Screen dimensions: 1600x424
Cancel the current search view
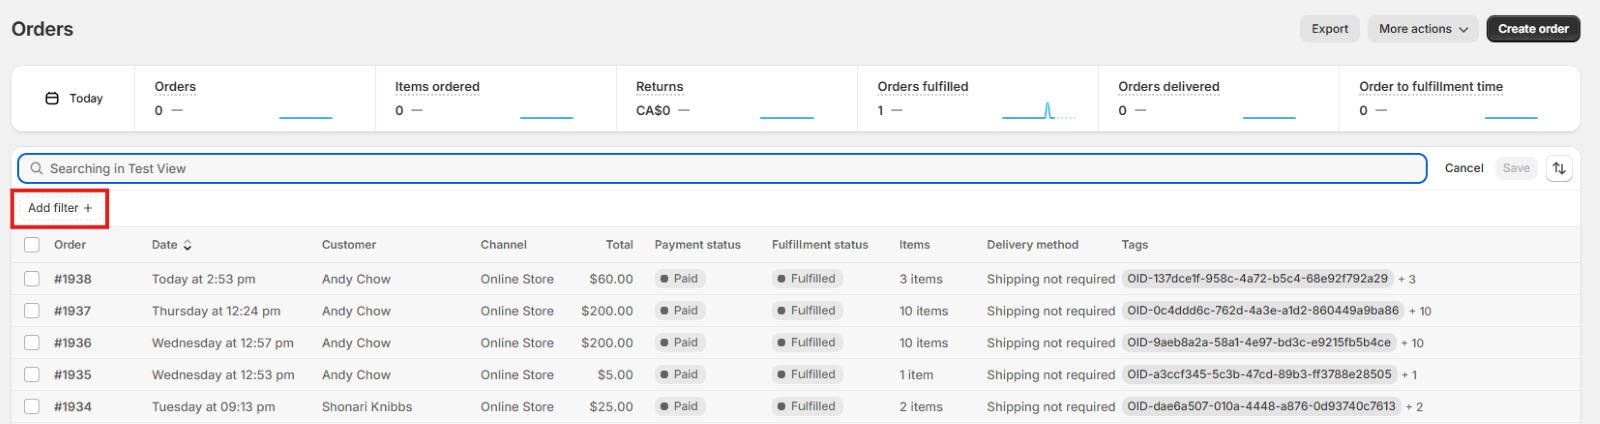pos(1463,168)
